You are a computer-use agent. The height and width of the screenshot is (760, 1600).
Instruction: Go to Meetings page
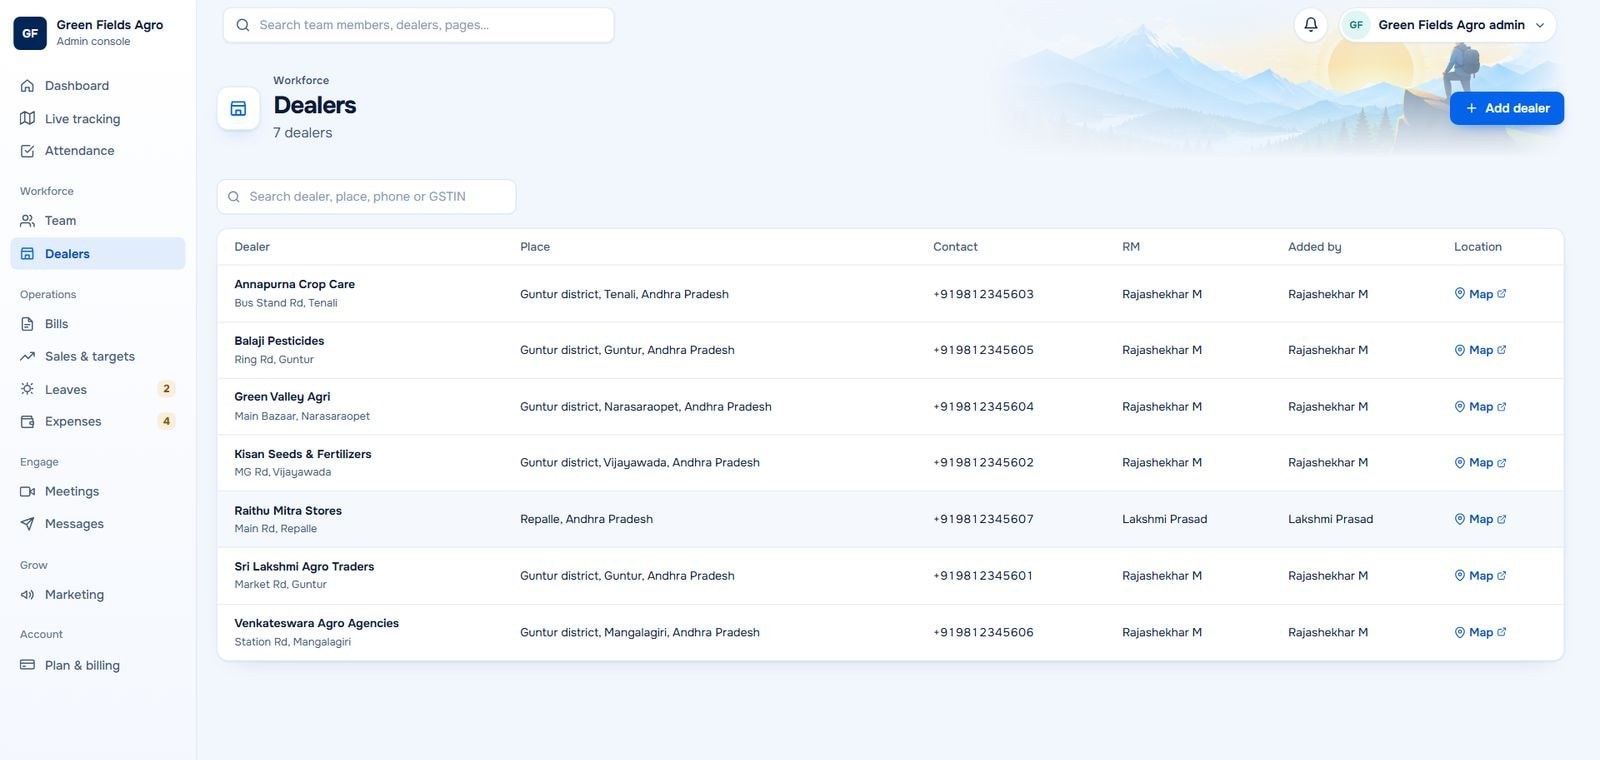[98, 492]
